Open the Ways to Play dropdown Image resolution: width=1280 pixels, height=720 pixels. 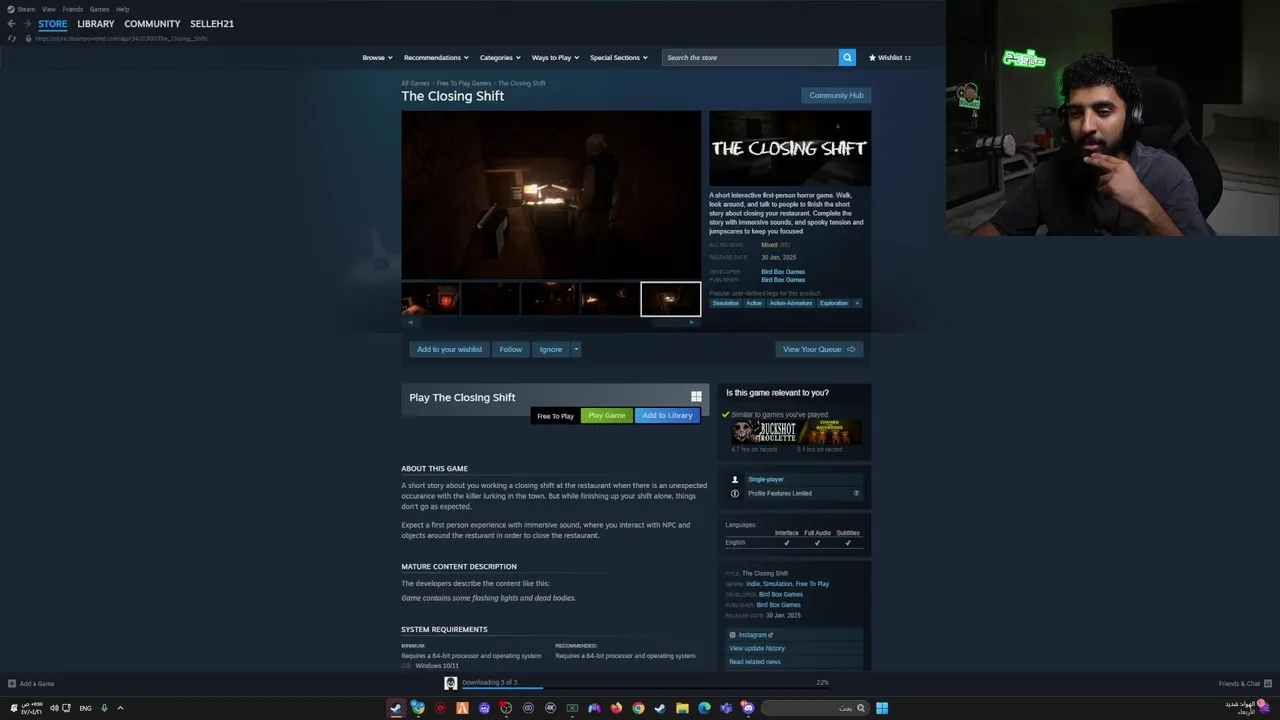pos(555,58)
